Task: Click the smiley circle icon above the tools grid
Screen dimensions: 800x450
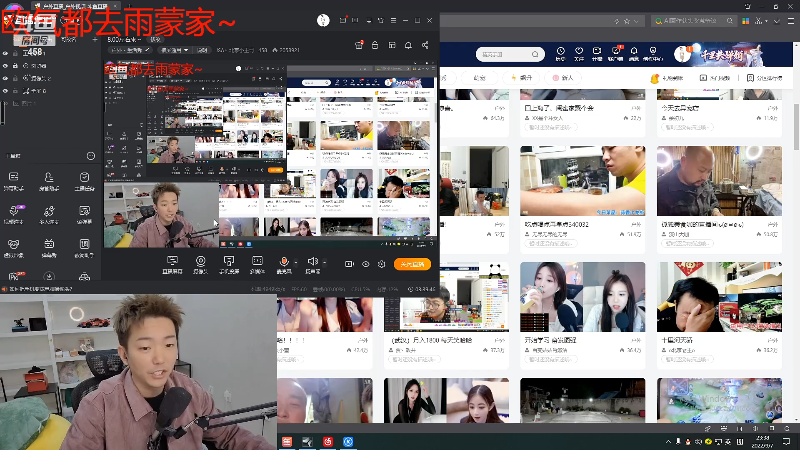Action: pos(91,156)
